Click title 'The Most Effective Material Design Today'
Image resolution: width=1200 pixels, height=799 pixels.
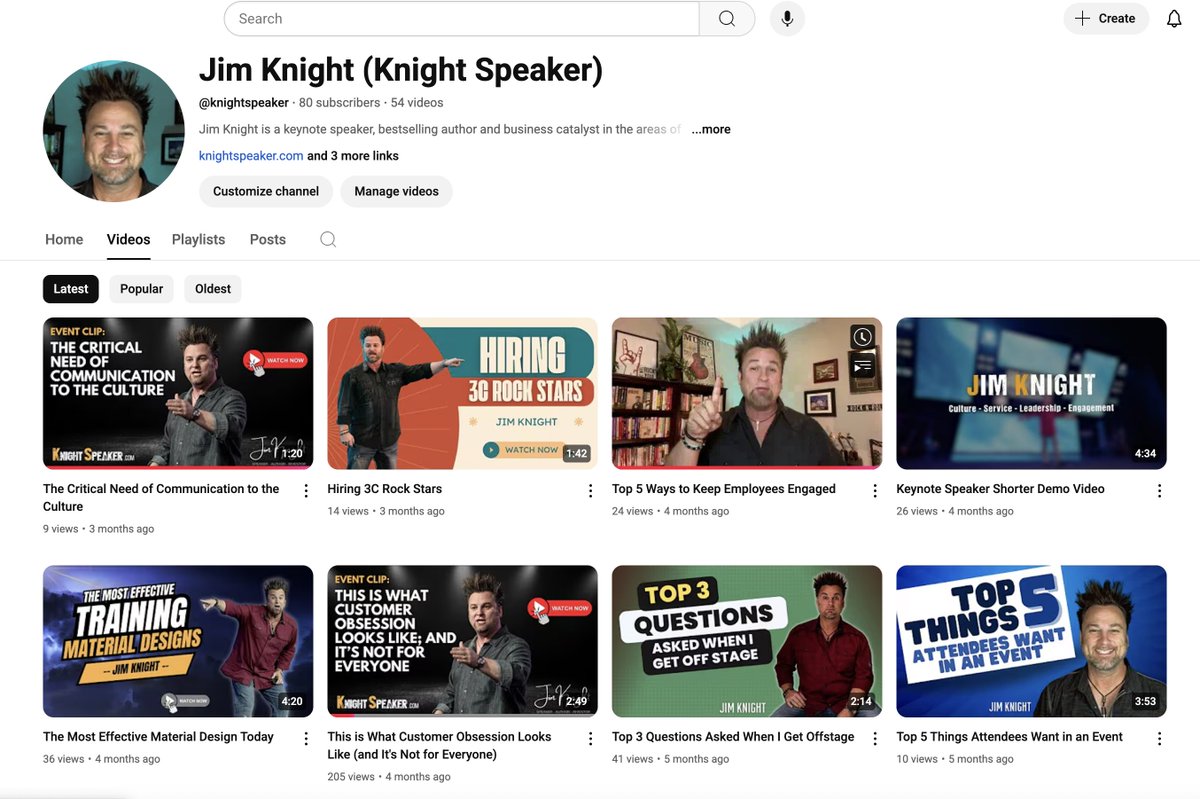[x=158, y=737]
